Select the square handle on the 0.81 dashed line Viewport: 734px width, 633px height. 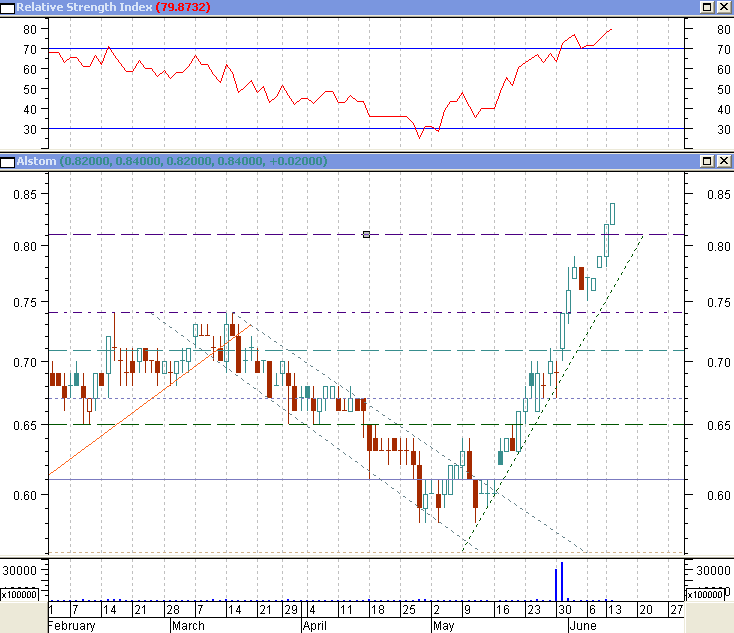(x=367, y=234)
